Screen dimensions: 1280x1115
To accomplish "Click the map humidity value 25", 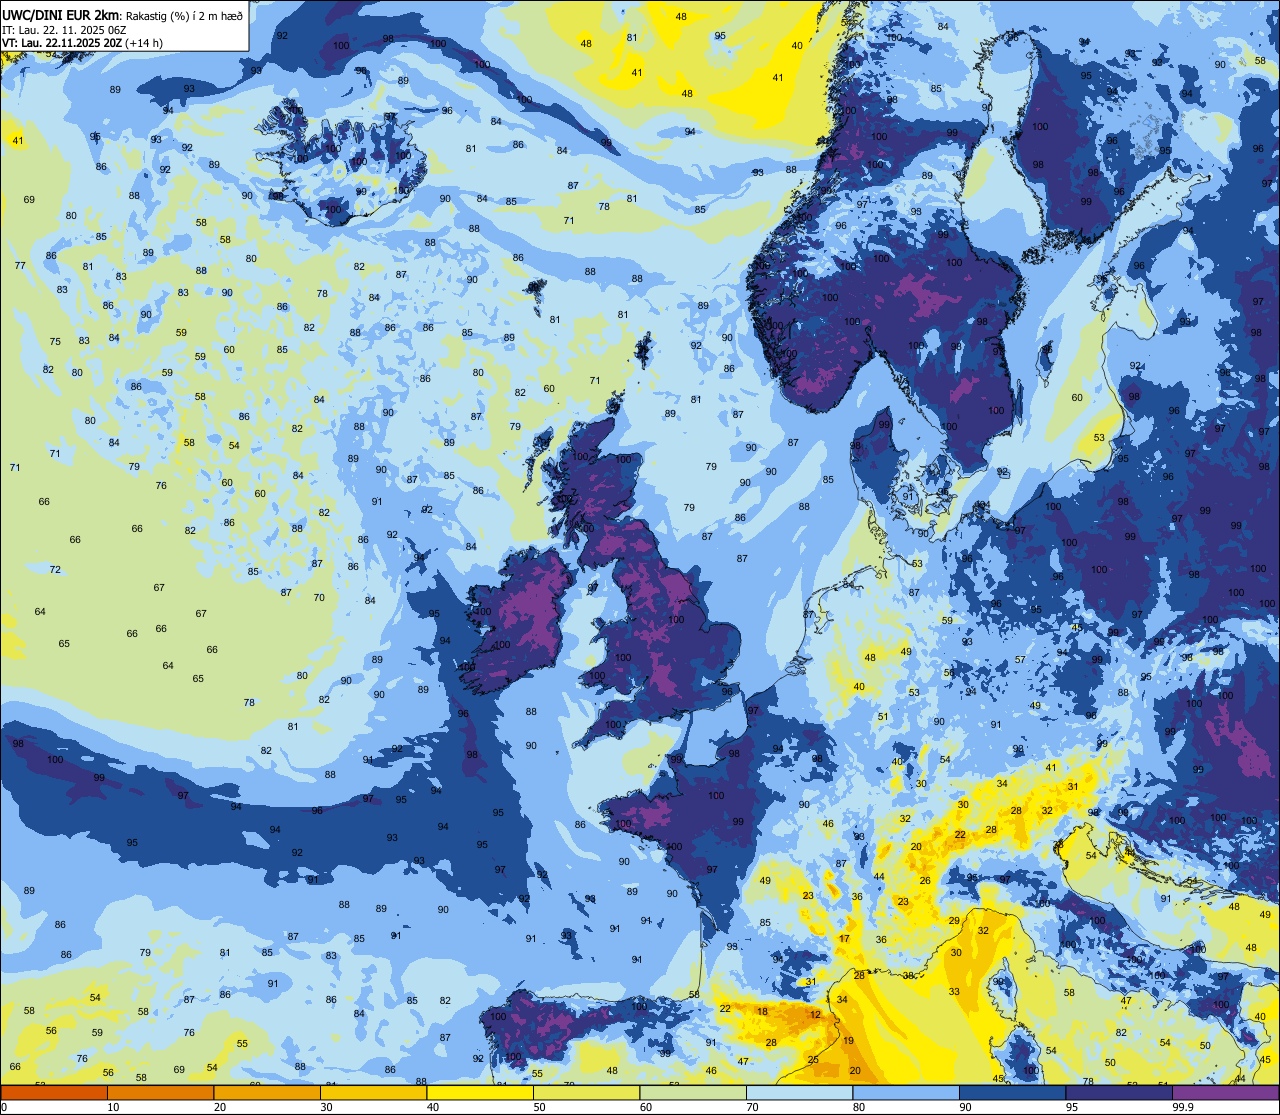I will [813, 1060].
